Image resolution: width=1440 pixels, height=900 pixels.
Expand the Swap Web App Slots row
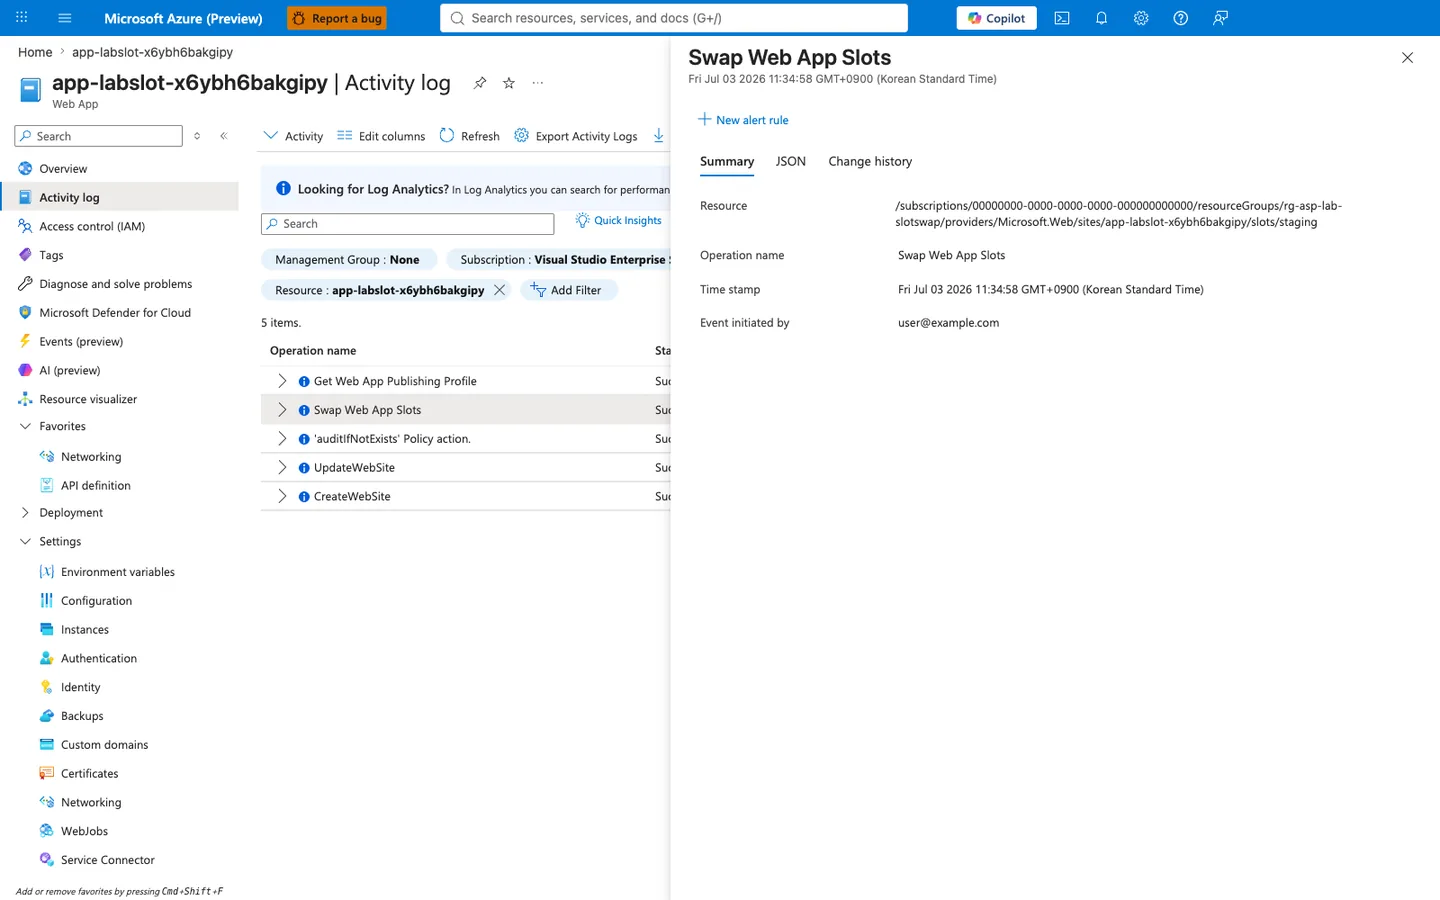click(282, 410)
